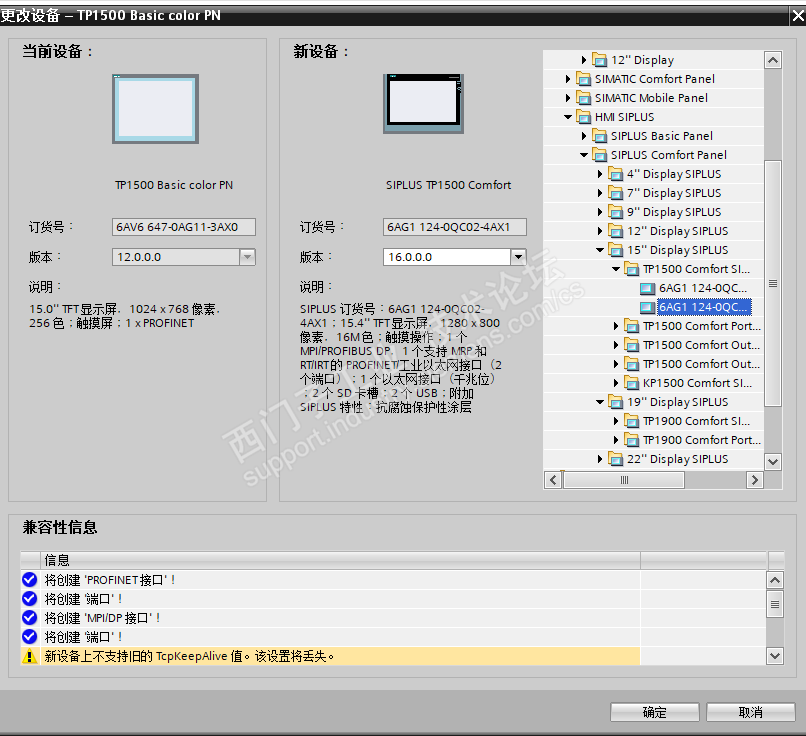Click folder icon beside 12" Display SIPLUS
This screenshot has width=806, height=736.
tap(615, 231)
